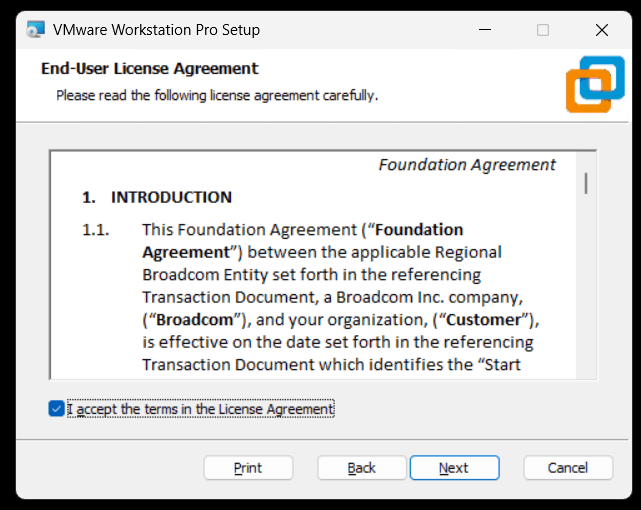641x510 pixels.
Task: Click the license text scrollbar thumb
Action: click(586, 183)
